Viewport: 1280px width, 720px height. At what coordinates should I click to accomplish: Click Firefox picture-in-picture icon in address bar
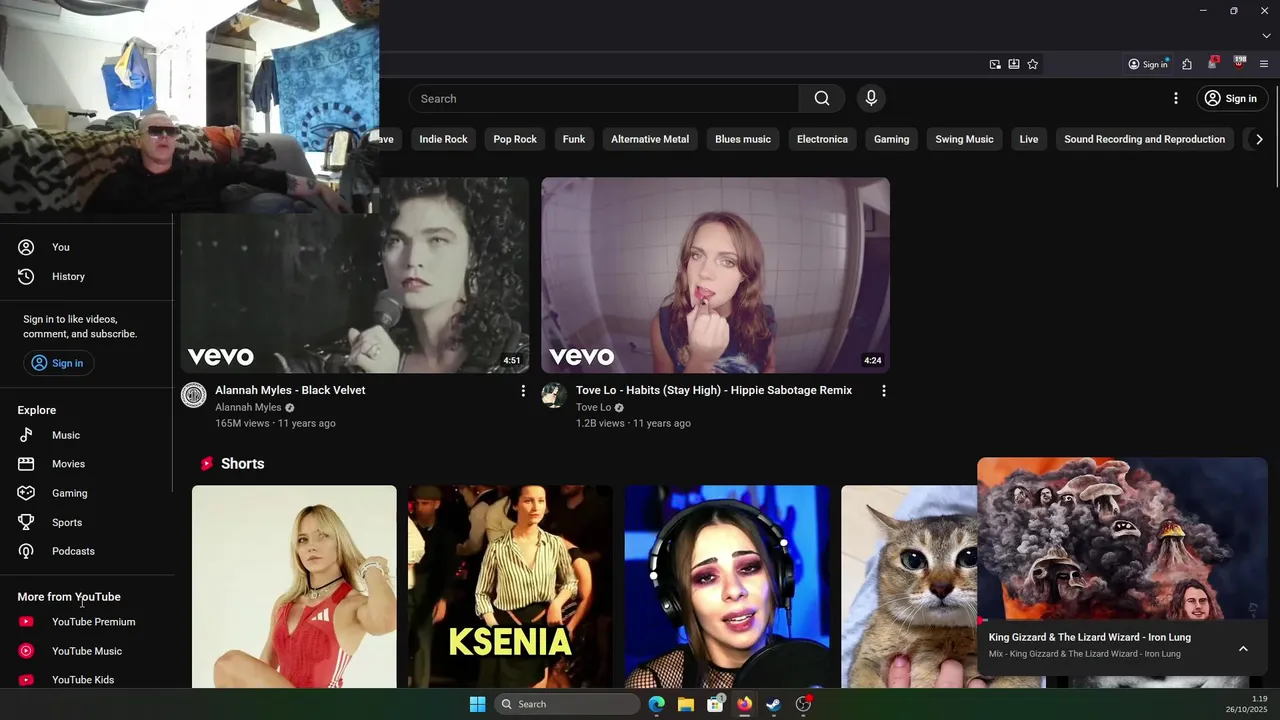(995, 64)
